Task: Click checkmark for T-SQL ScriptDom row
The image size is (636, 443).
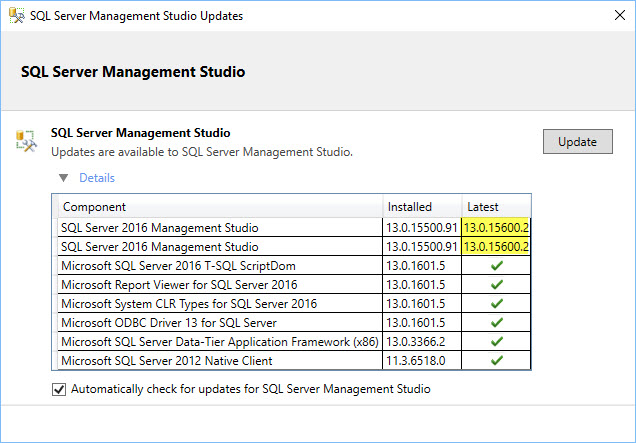Action: tap(496, 266)
